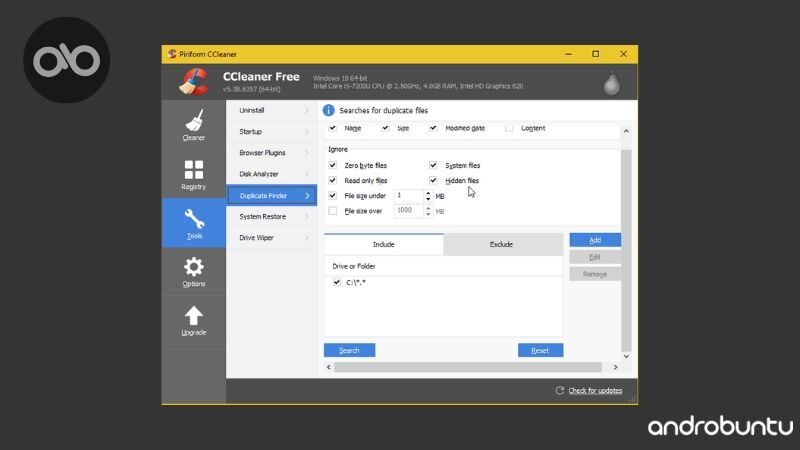
Task: Open the Startup tool
Action: point(271,132)
